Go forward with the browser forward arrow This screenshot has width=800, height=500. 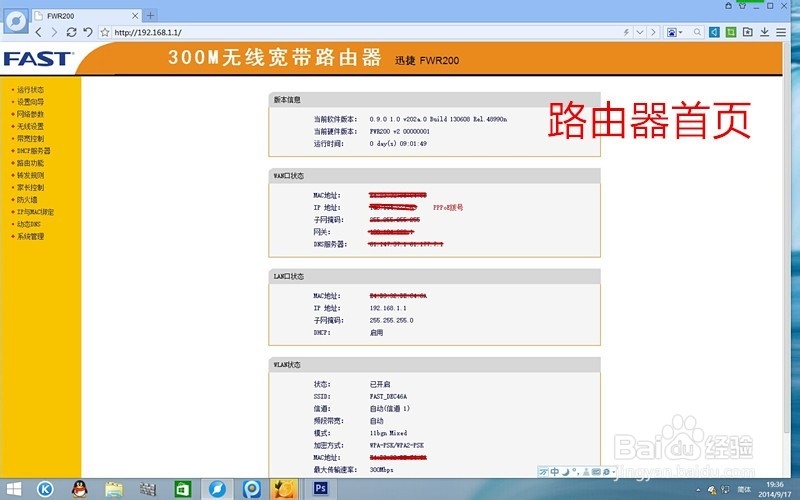click(x=54, y=32)
